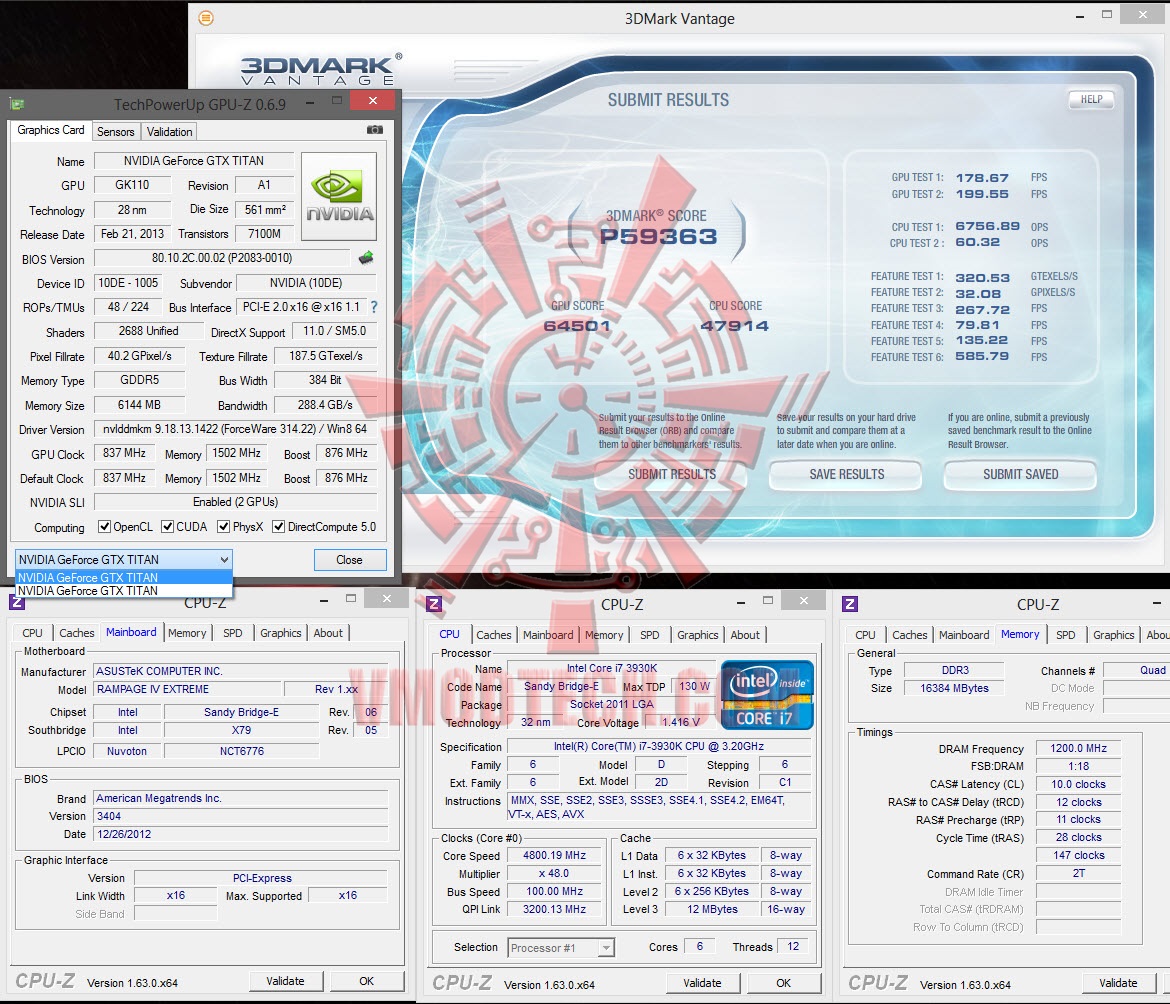Switch to the Validation tab in GPU-Z
The height and width of the screenshot is (1004, 1170).
[169, 132]
